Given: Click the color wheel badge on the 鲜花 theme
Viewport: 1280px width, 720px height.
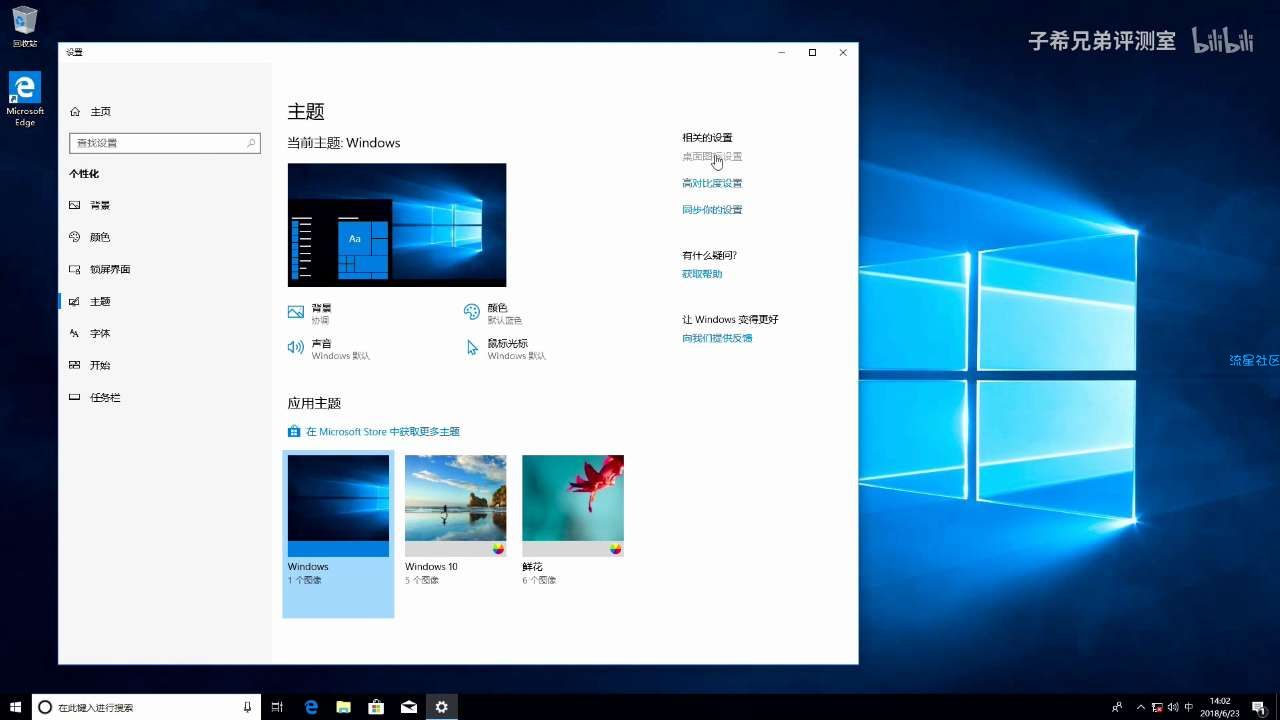Looking at the screenshot, I should click(615, 549).
